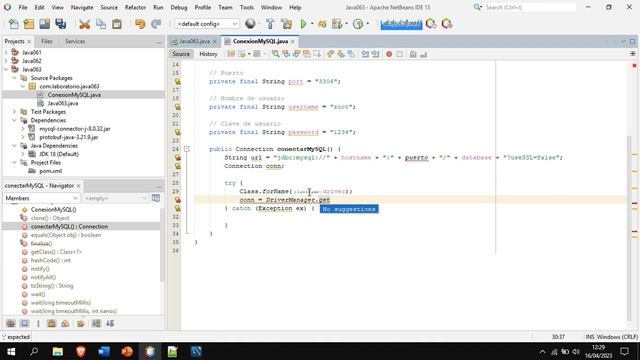640x360 pixels.
Task: Close the conectarMySQL Navigator panel
Action: 78,186
